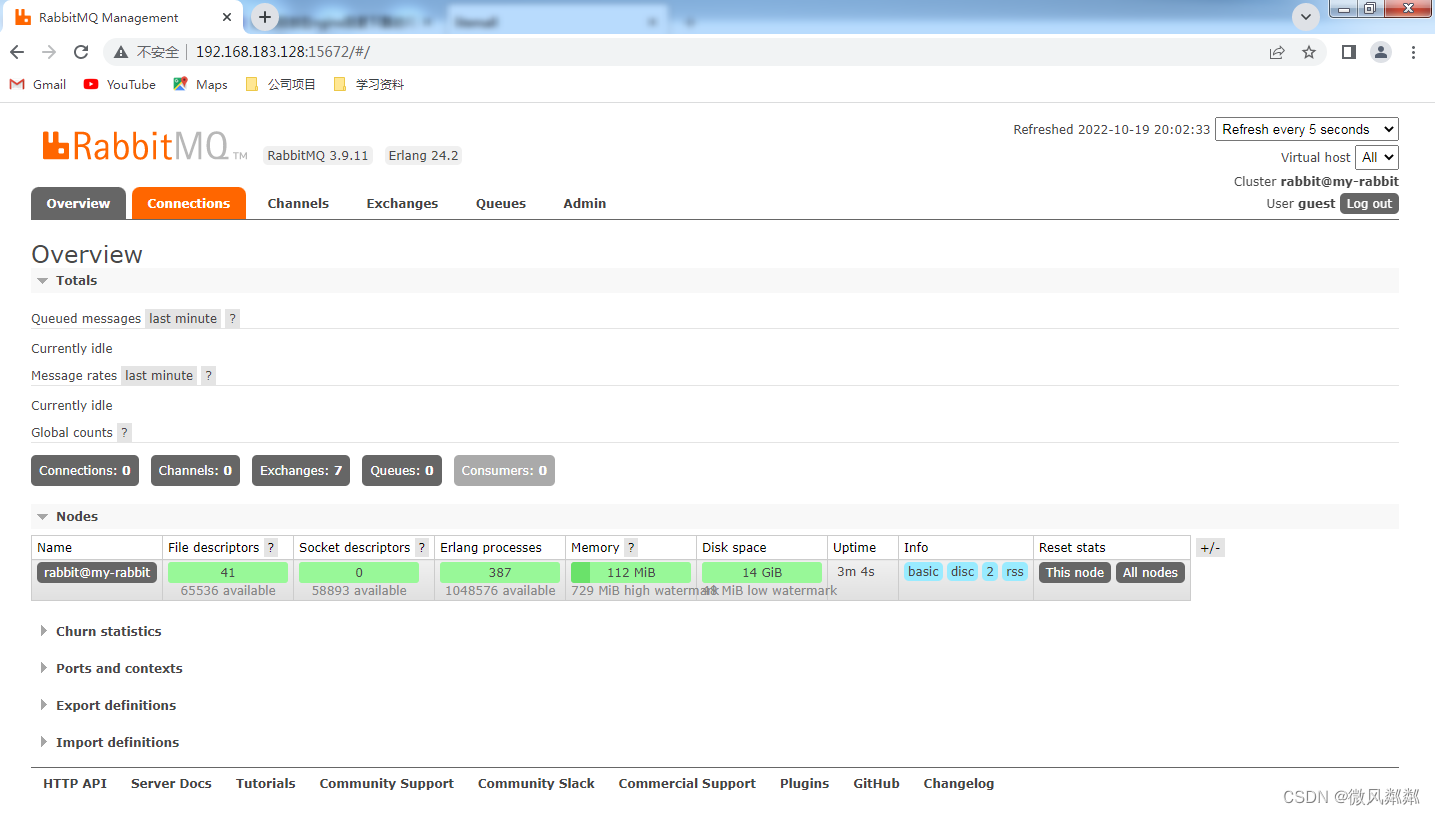Screen dimensions: 1435x815
Task: Open the Tutorials footer link
Action: 266,784
